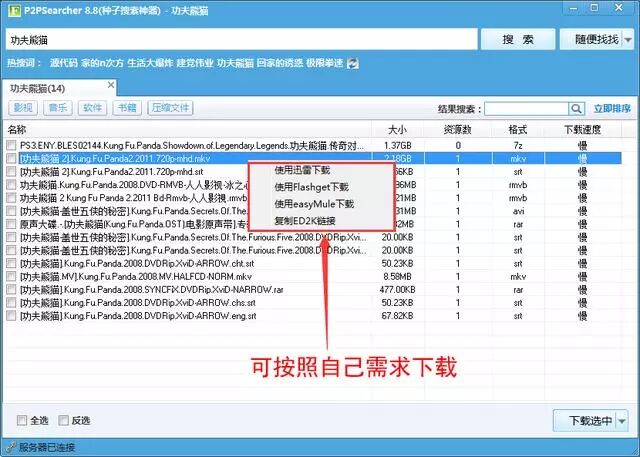This screenshot has height=457, width=640.
Task: Filter results by 影视
Action: pos(23,108)
